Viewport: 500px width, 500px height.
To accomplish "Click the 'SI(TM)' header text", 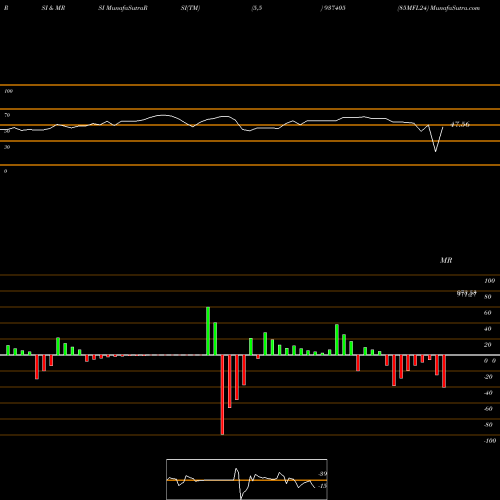I will click(x=190, y=8).
